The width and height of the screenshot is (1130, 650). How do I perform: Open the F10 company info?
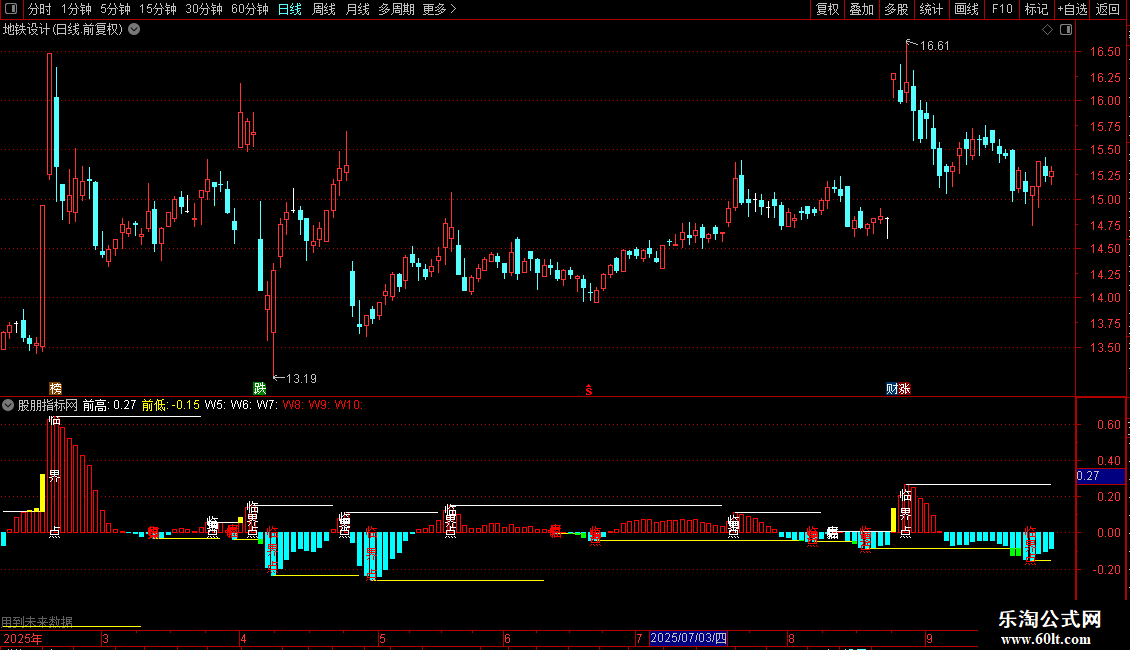[1002, 9]
